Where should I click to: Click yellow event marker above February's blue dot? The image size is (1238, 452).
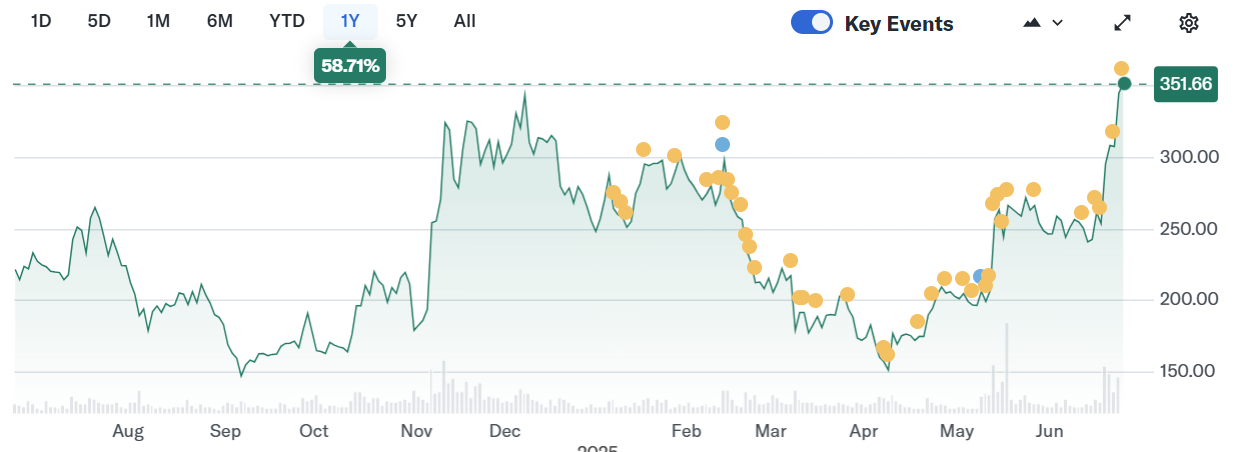[x=722, y=122]
